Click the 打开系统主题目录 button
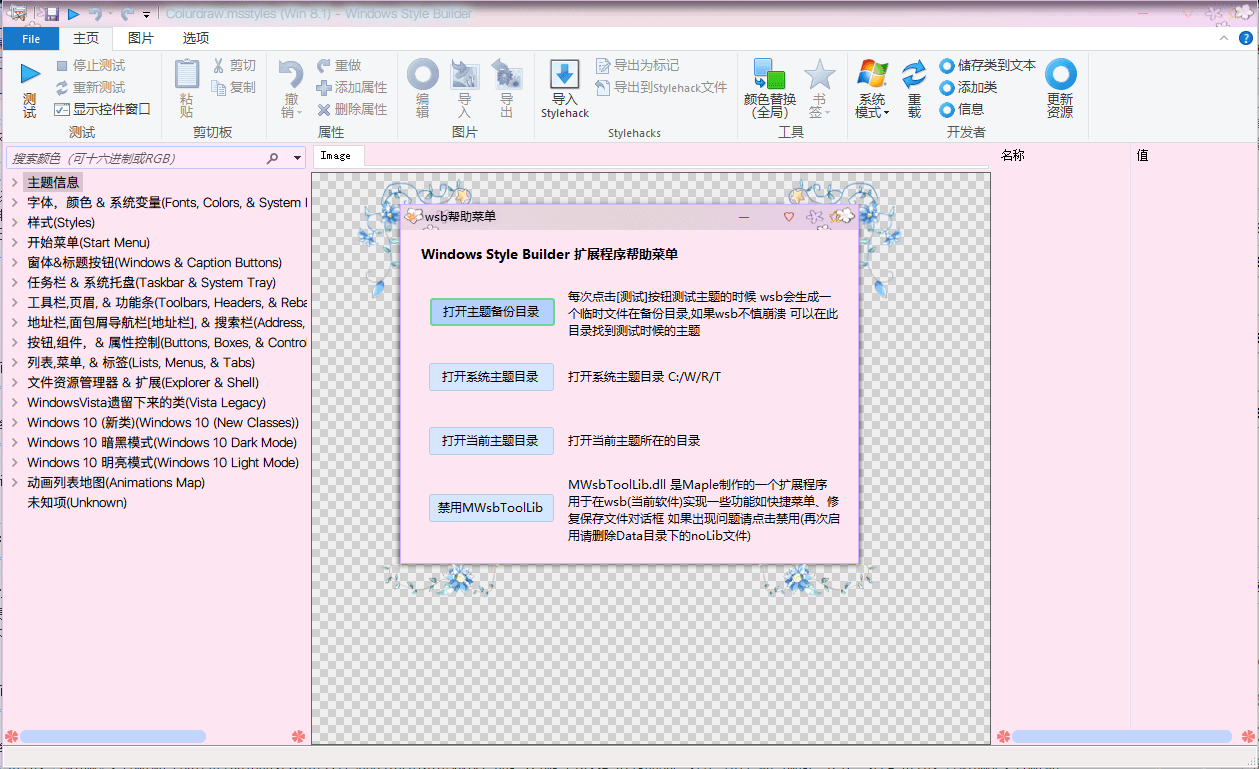Screen dimensions: 1259x769 (491, 377)
